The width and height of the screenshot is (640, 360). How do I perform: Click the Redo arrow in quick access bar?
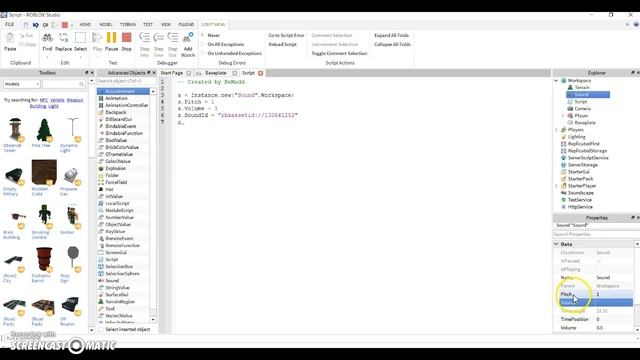(45, 25)
